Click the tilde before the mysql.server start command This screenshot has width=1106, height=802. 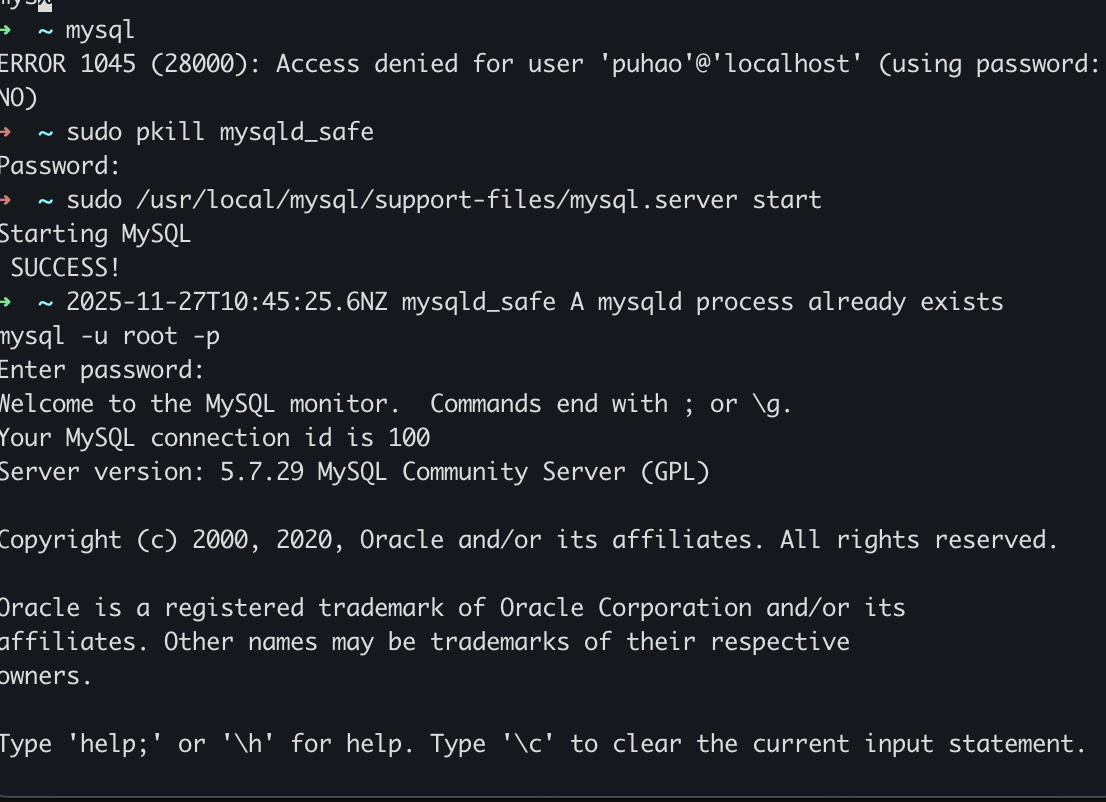pos(45,199)
